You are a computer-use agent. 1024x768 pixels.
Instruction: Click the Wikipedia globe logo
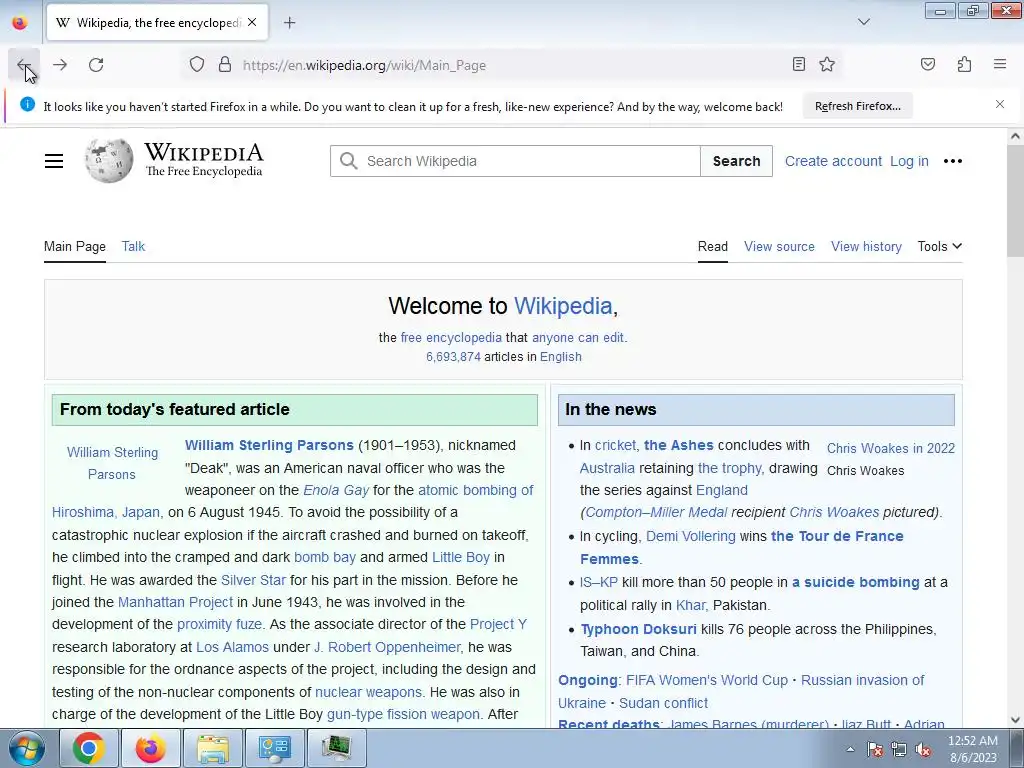(x=108, y=161)
